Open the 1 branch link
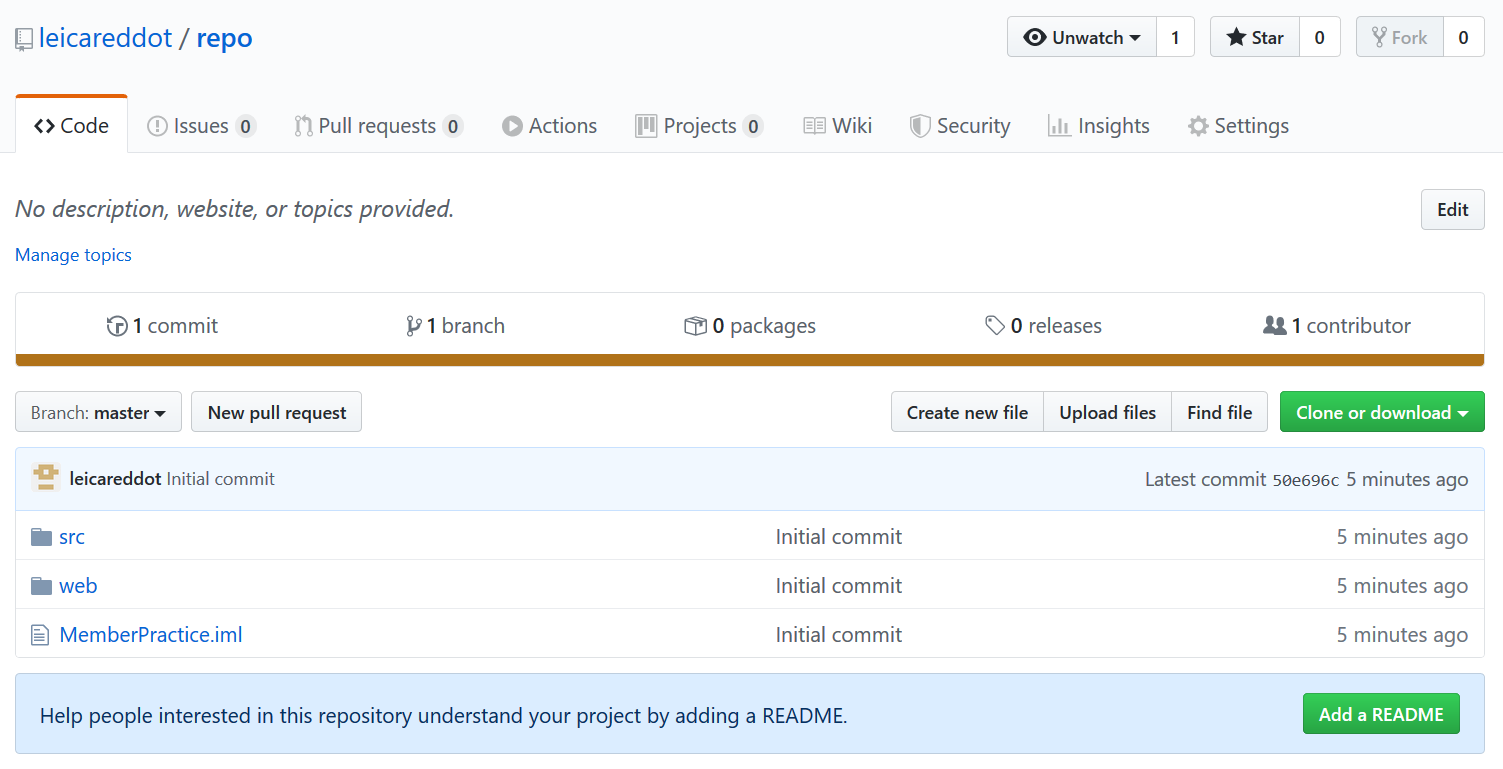 [x=455, y=326]
